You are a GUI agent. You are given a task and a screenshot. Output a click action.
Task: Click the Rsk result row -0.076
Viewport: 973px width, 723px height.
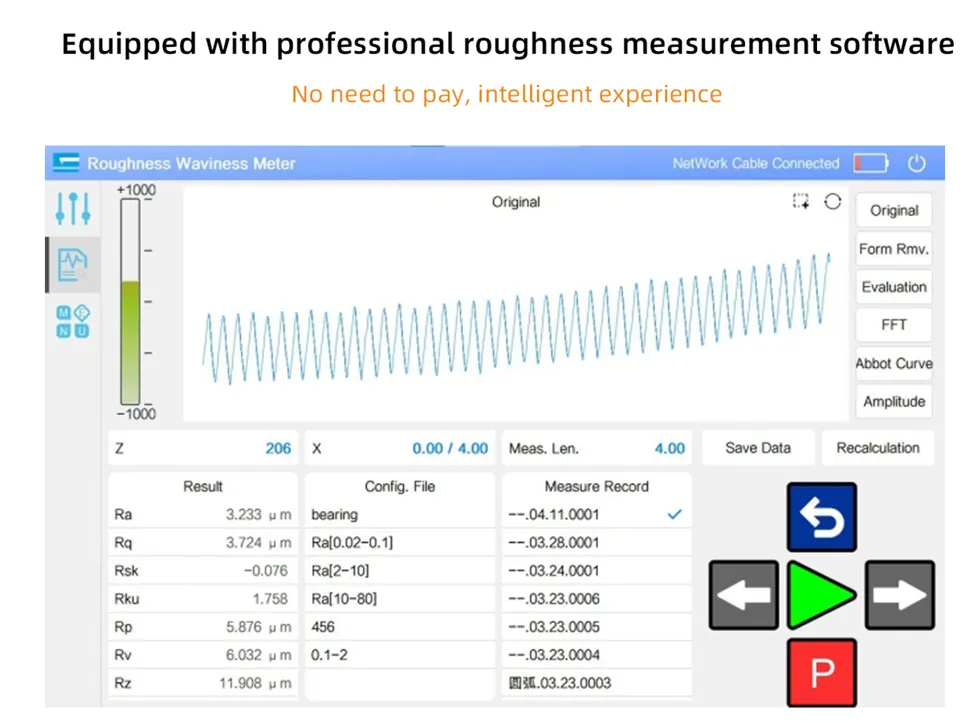coord(203,570)
